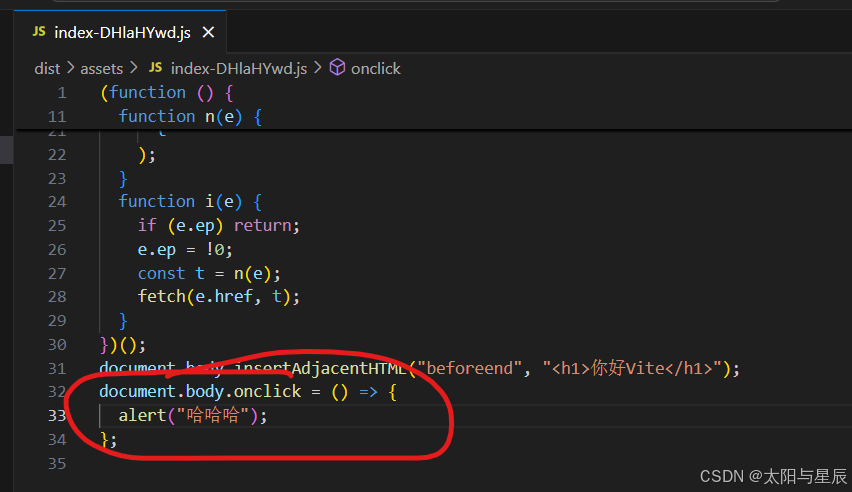Click the '})();' line 30
The image size is (852, 492).
tap(123, 345)
